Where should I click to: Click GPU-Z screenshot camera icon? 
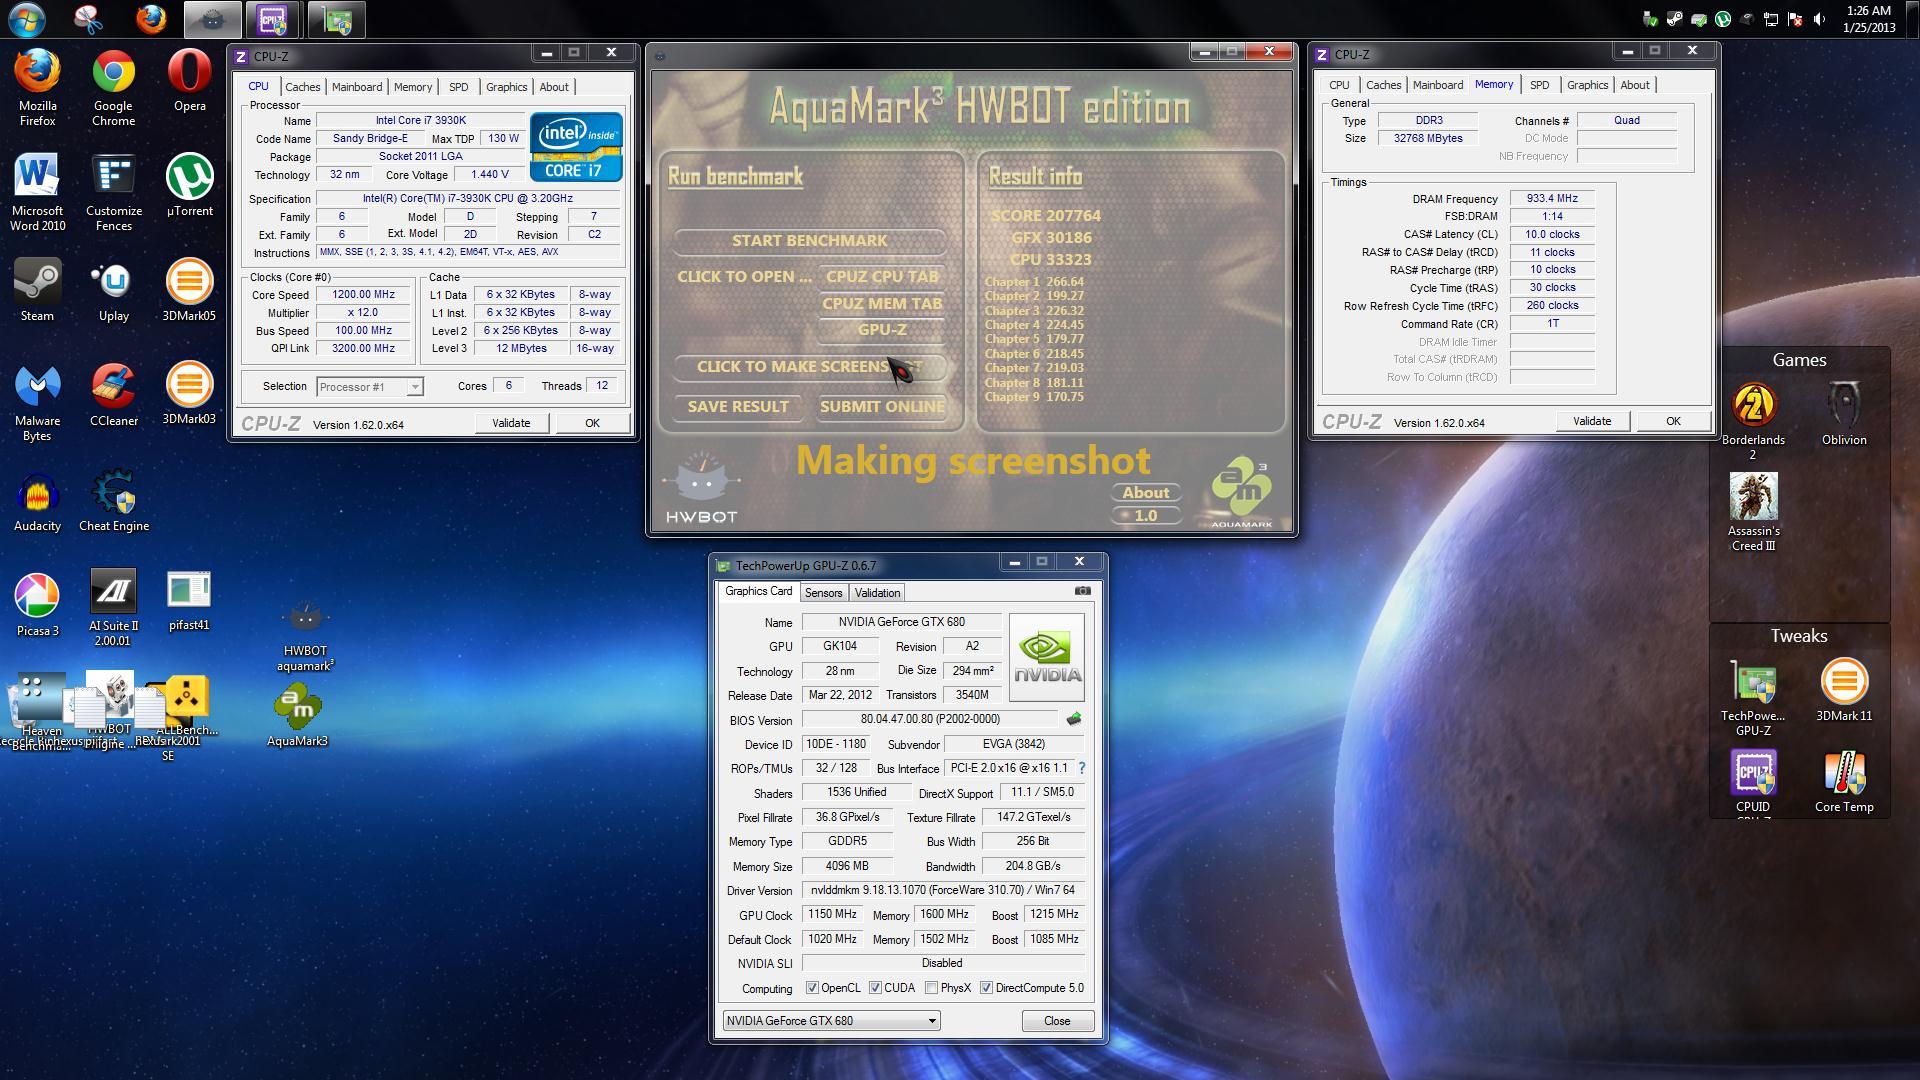point(1083,591)
